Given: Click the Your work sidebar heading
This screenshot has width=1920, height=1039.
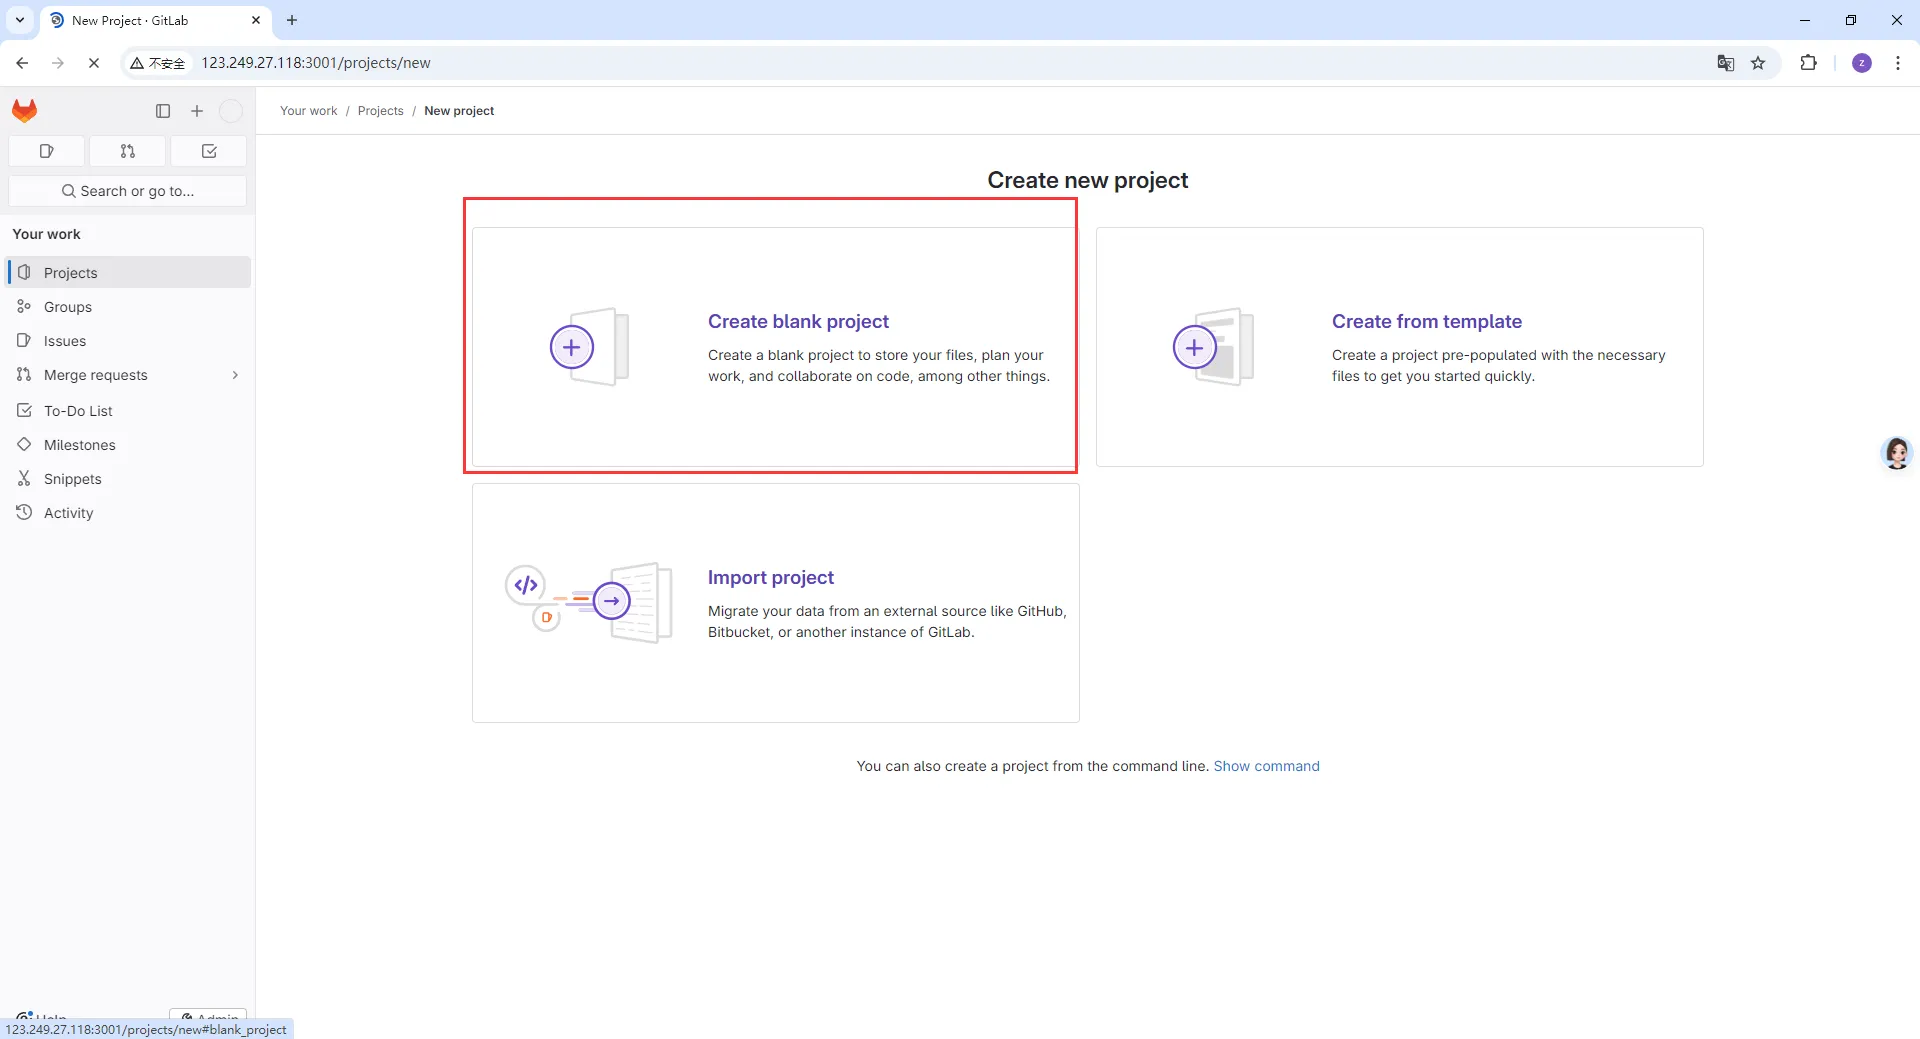Looking at the screenshot, I should tap(46, 234).
